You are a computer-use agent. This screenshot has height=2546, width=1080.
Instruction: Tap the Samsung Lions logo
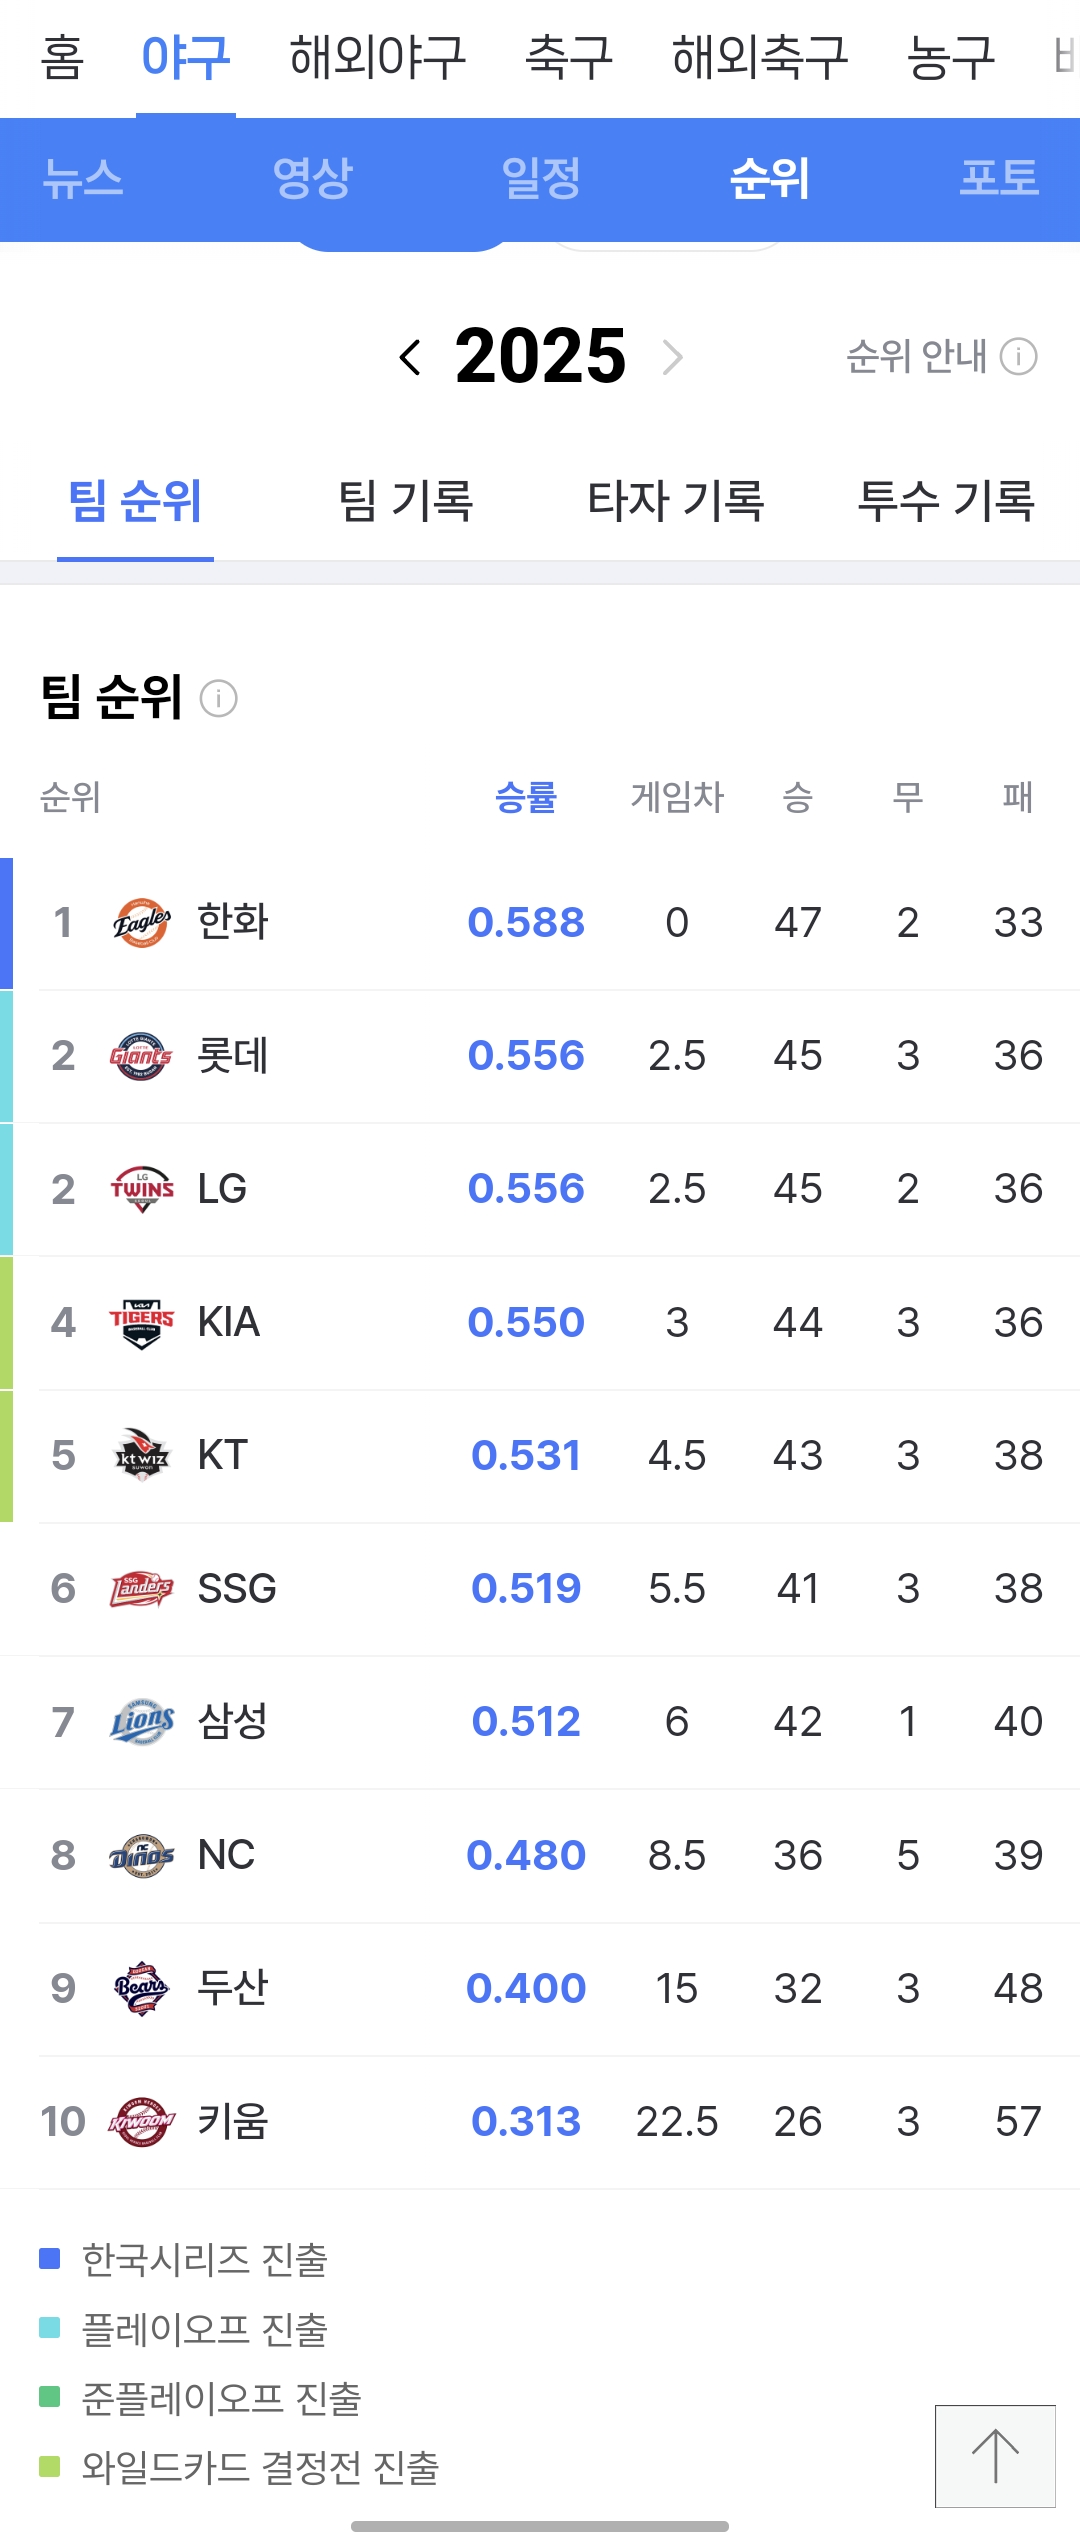[141, 1722]
